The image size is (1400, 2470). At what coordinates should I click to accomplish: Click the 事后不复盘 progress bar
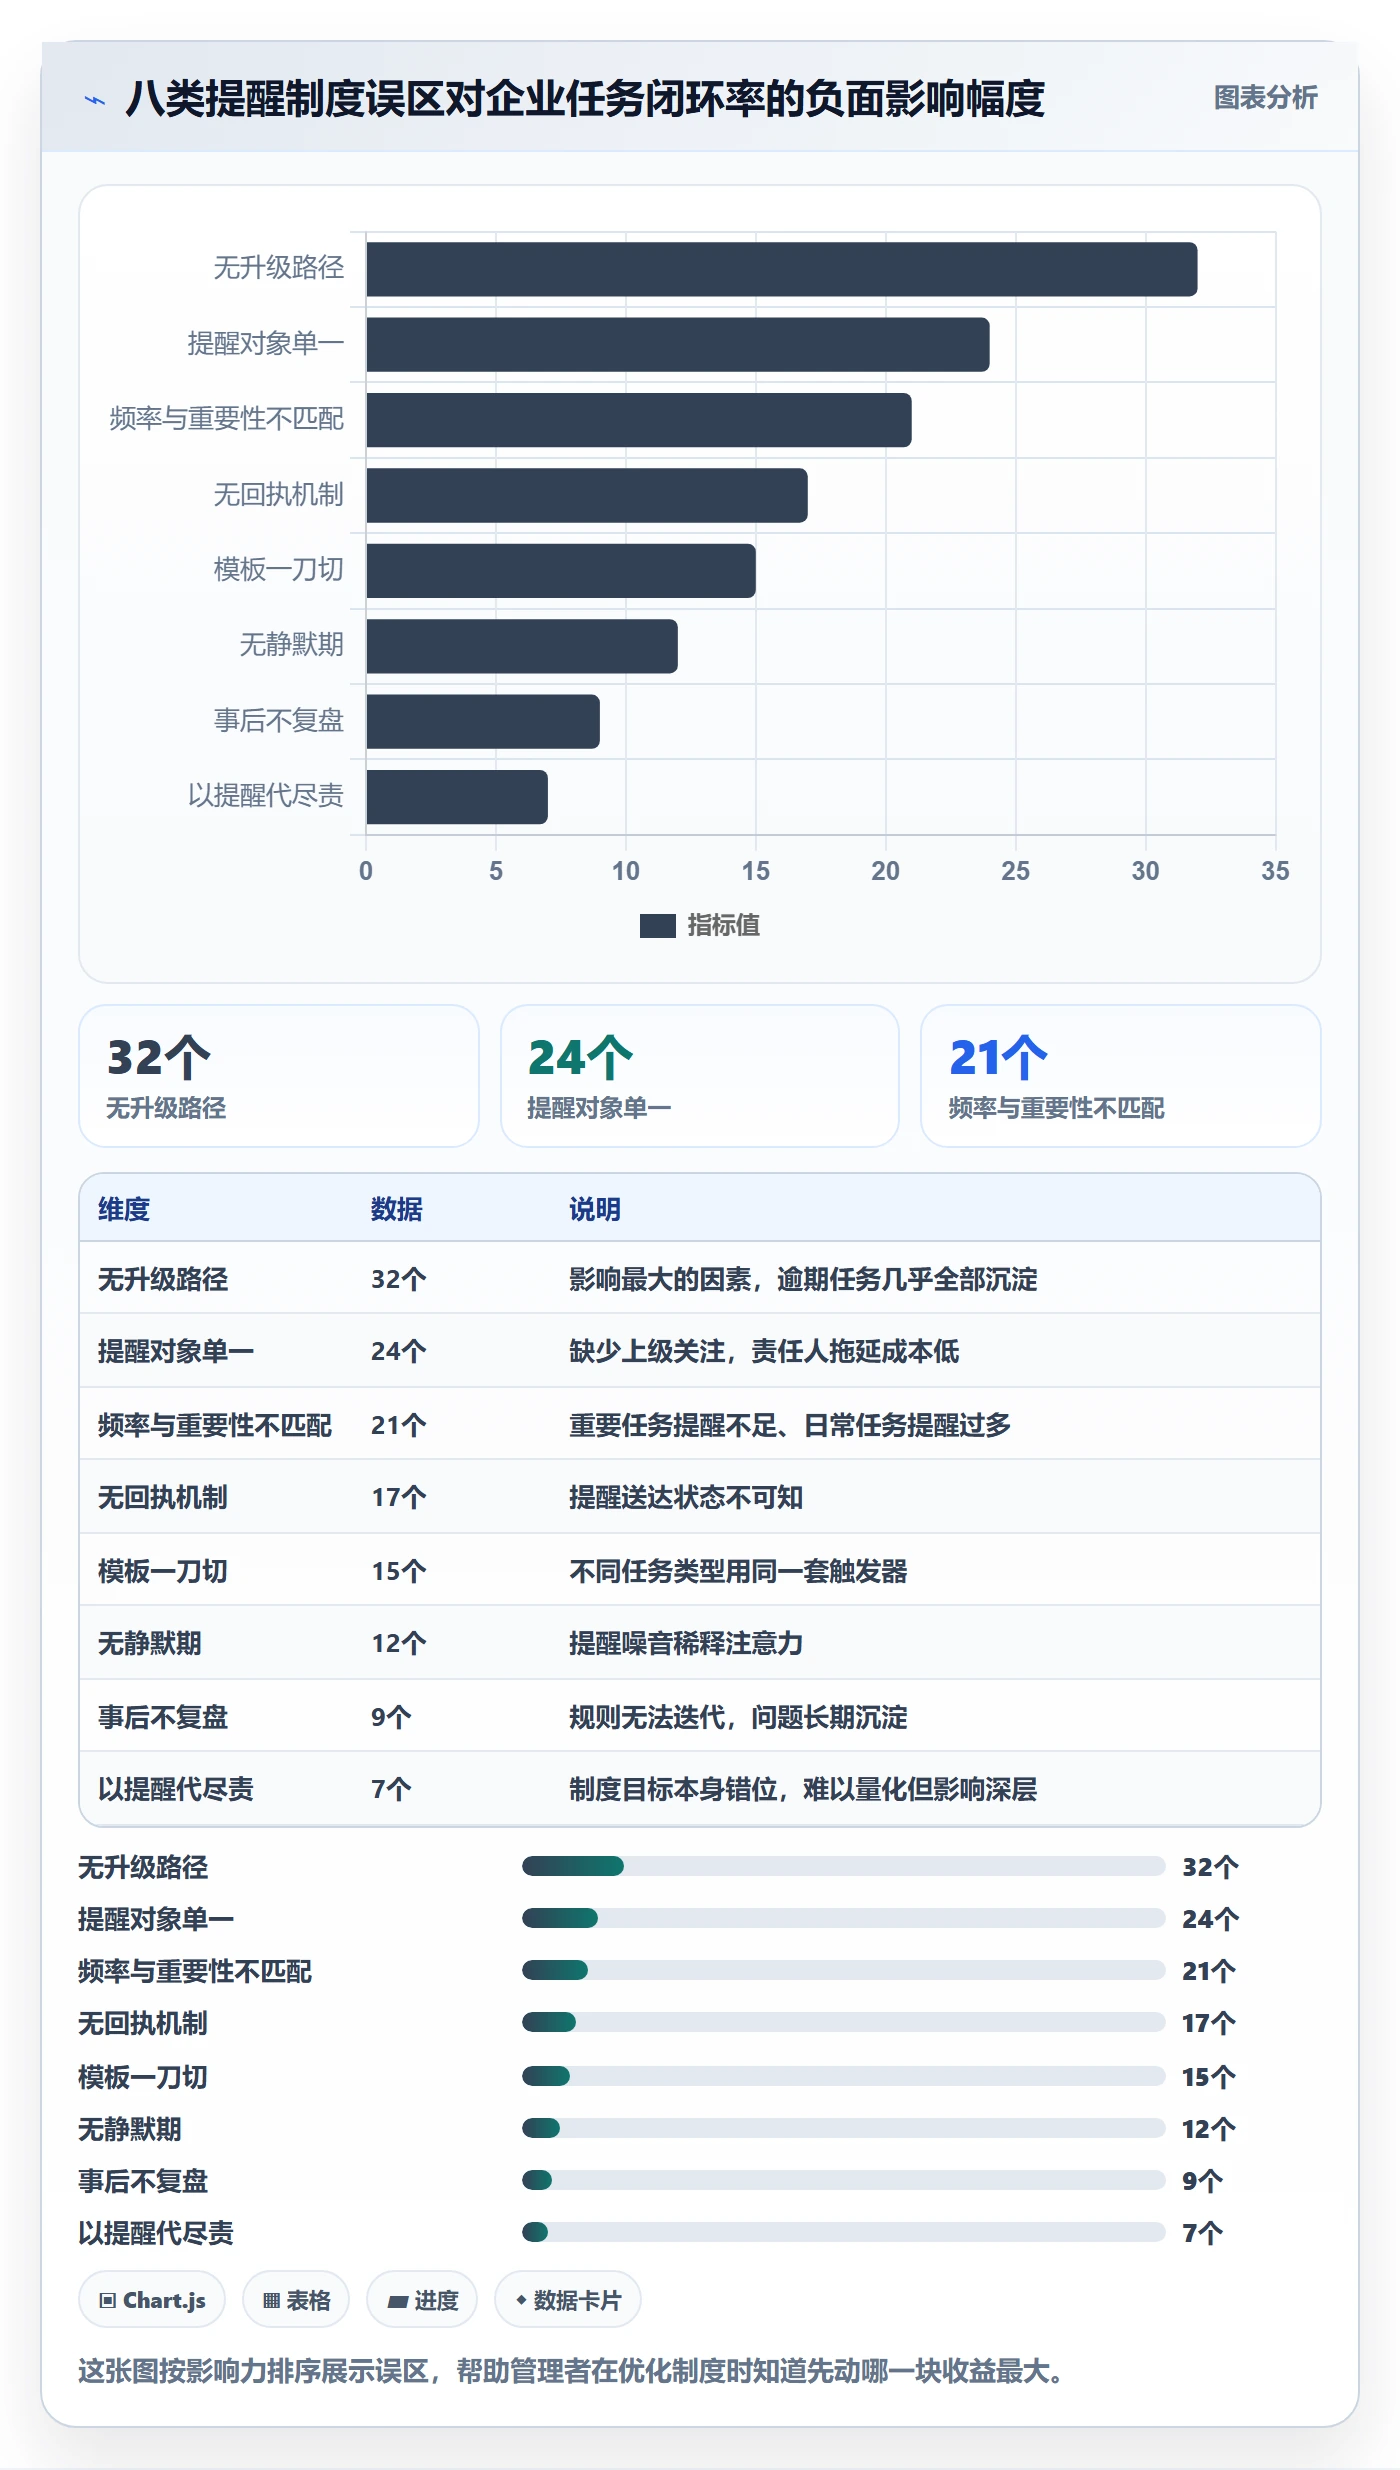coord(843,2180)
